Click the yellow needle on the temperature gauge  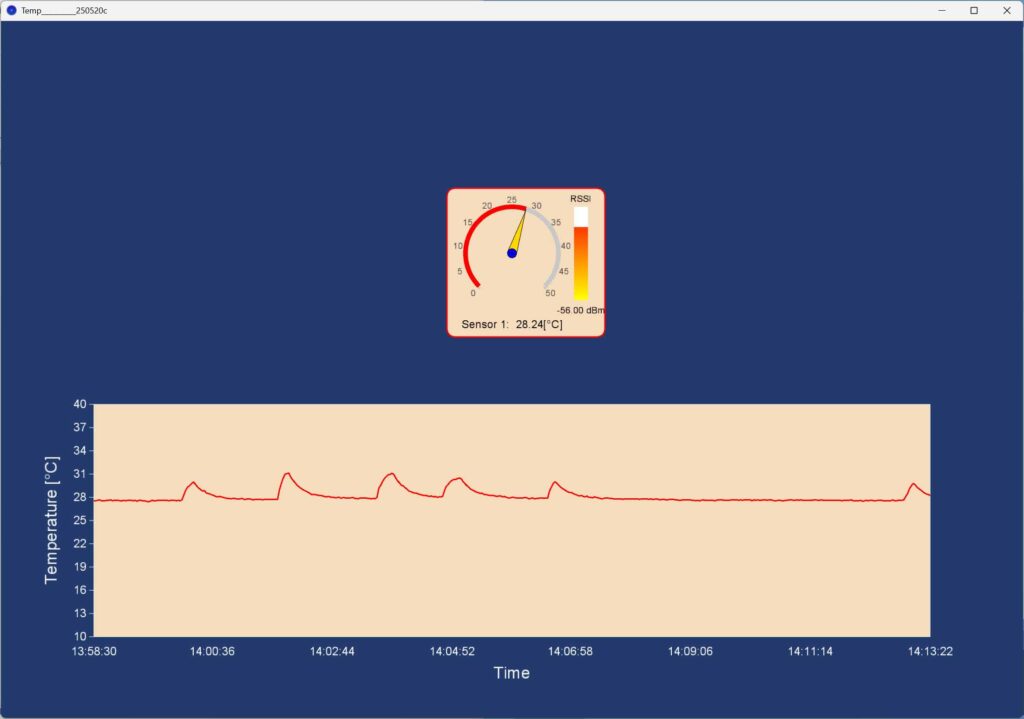point(518,233)
